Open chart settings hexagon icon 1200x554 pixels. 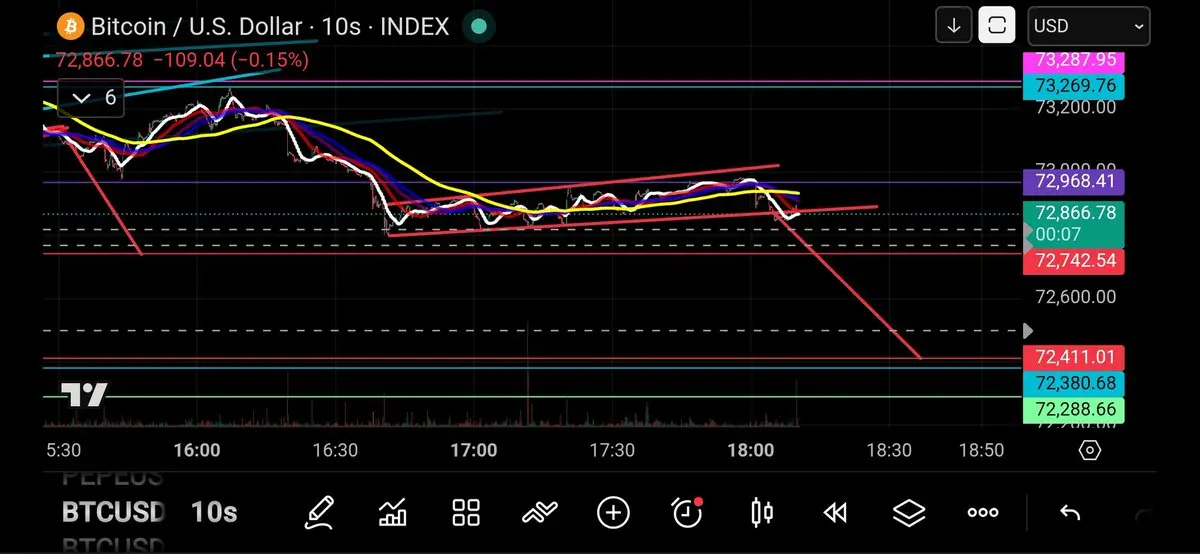[1089, 450]
